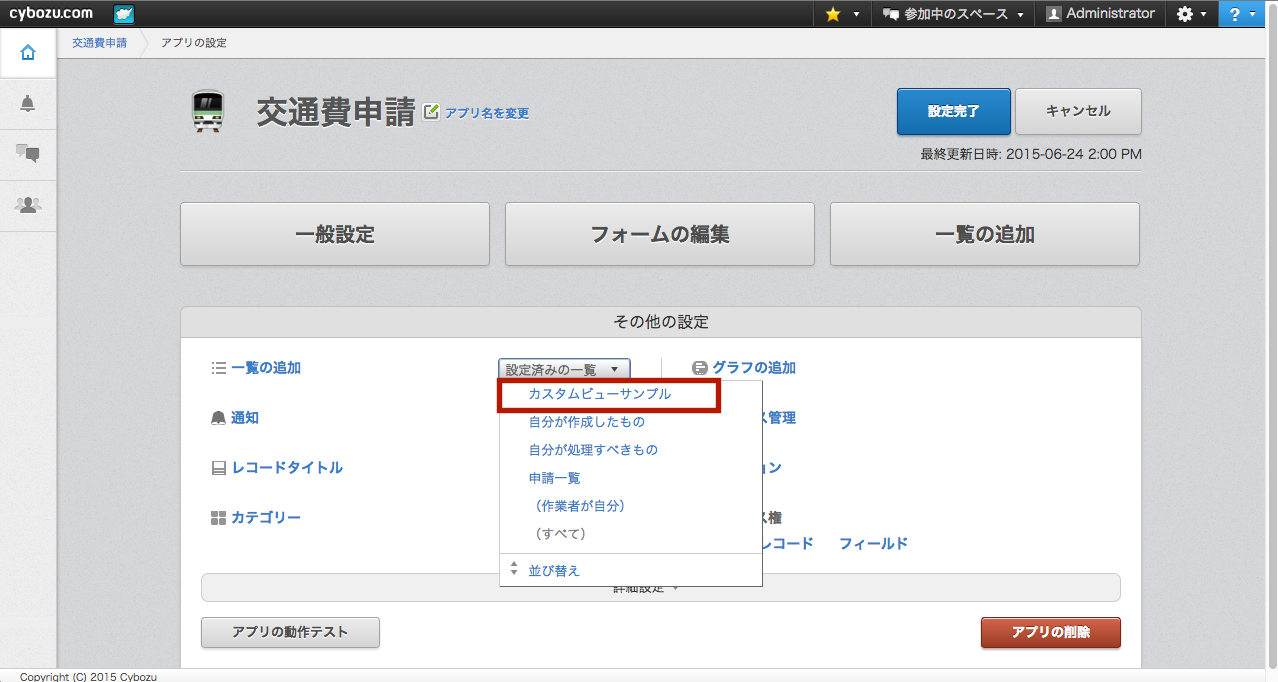Open notifications bell in the sidebar
Image resolution: width=1278 pixels, height=682 pixels.
coord(28,104)
